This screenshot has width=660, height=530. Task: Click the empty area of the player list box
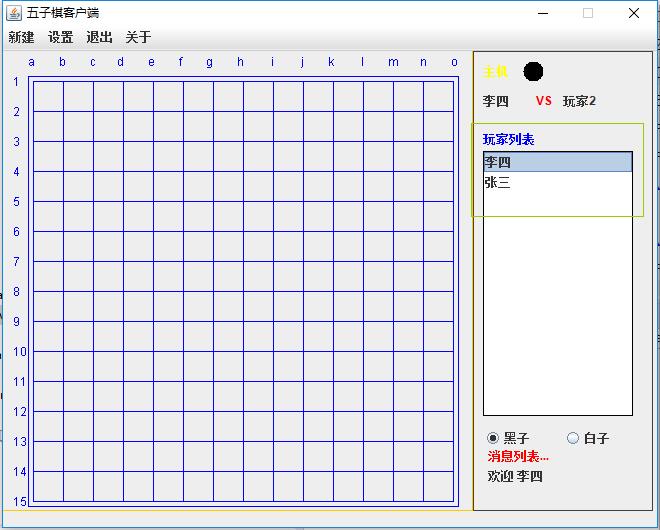tap(558, 303)
